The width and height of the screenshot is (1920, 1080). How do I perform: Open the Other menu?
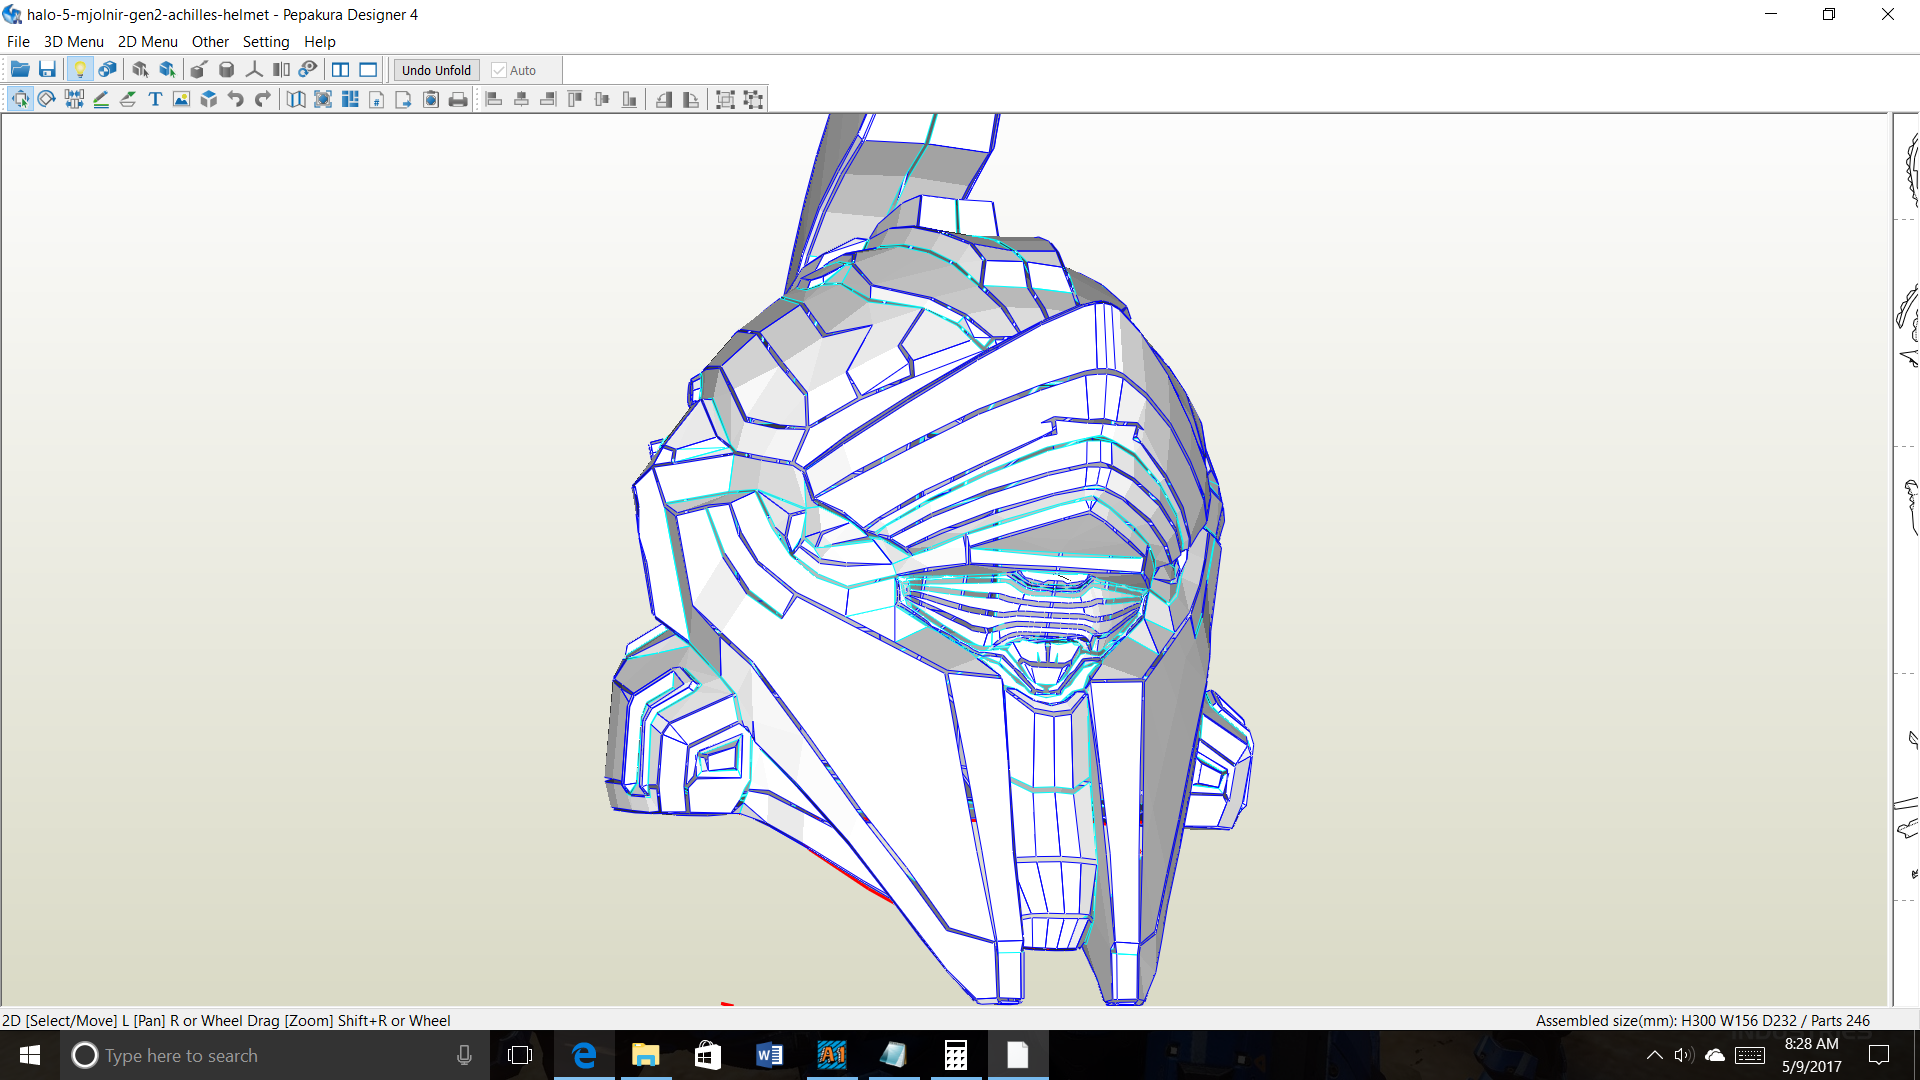(x=210, y=42)
